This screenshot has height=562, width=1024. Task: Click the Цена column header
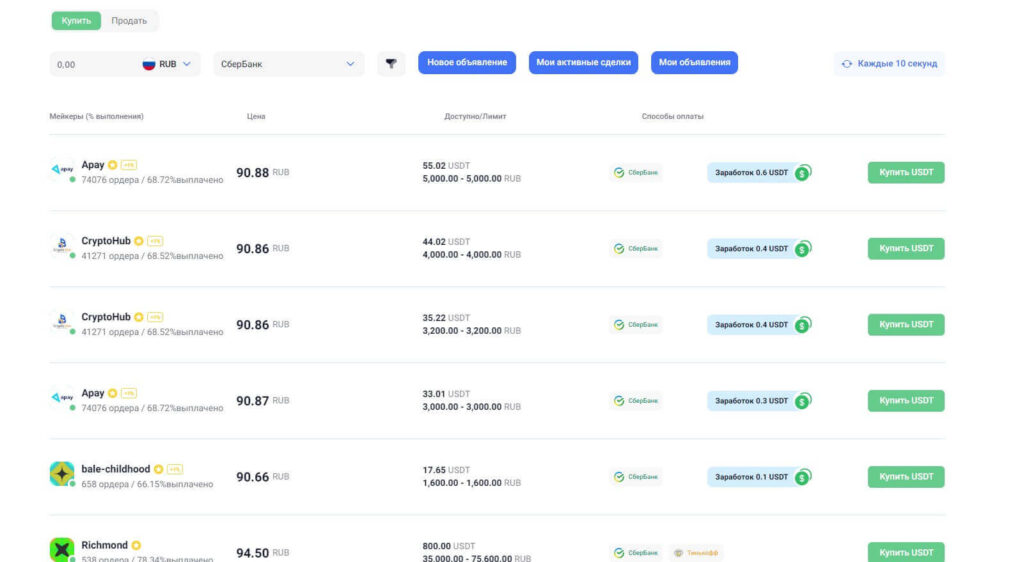pyautogui.click(x=256, y=116)
